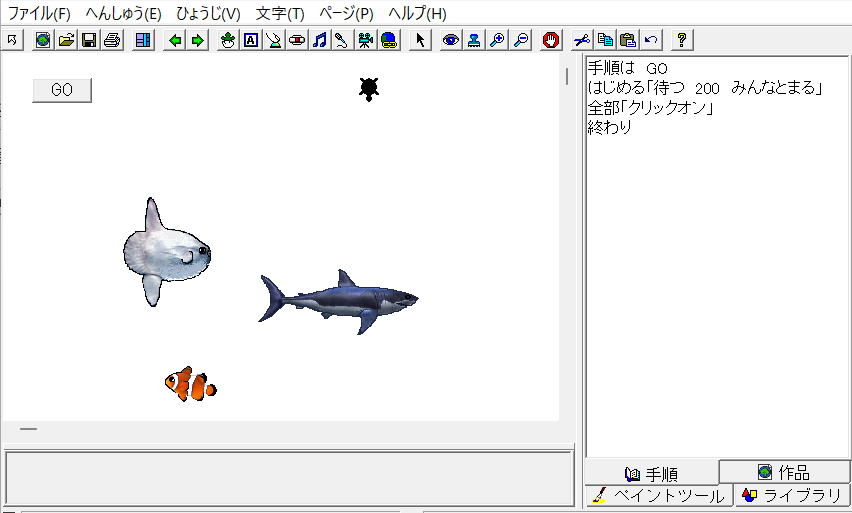Viewport: 852px width, 513px height.
Task: Switch to the 手順 tab
Action: (651, 474)
